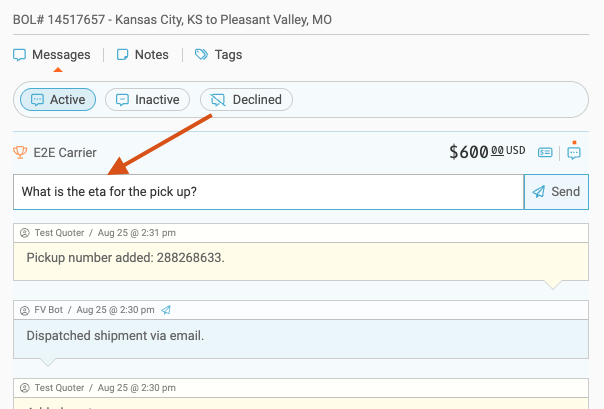Click the FV Bot avatar icon
The image size is (604, 409).
click(x=24, y=310)
